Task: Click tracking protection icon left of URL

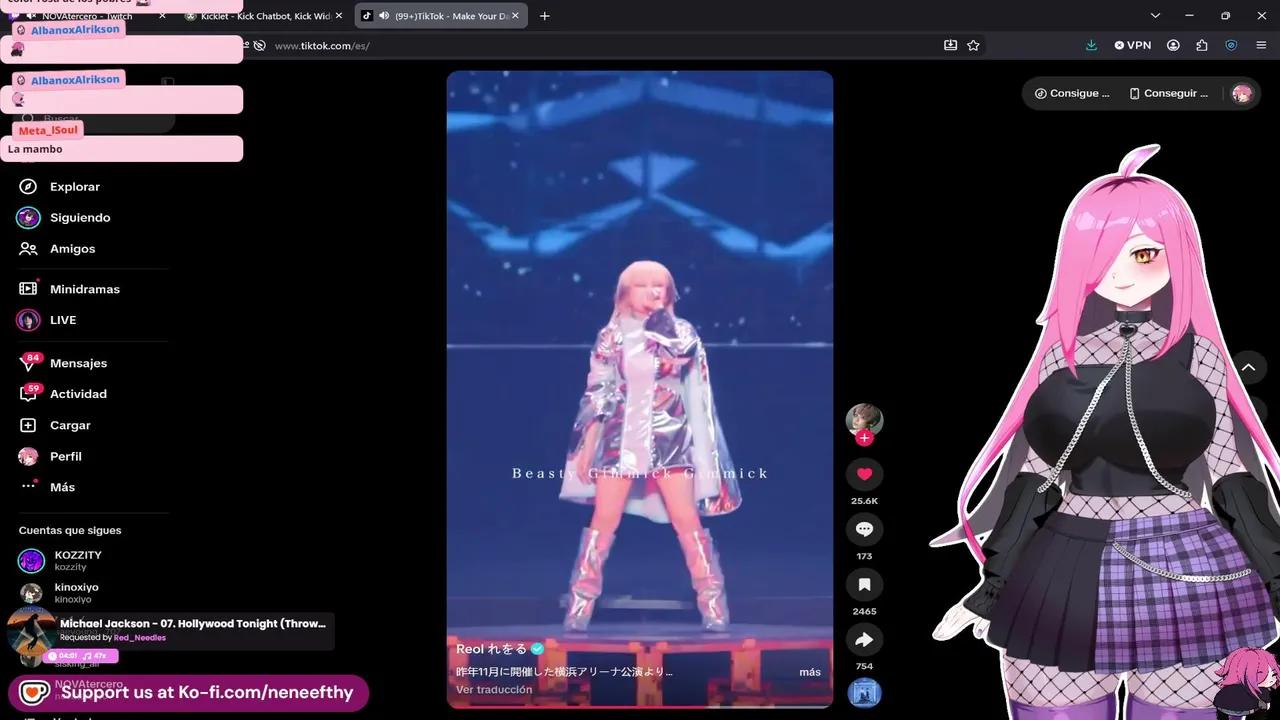Action: coord(259,45)
